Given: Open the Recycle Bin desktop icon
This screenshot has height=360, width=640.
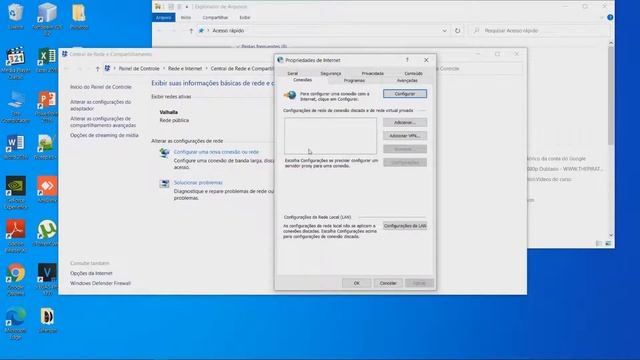Looking at the screenshot, I should tap(16, 16).
